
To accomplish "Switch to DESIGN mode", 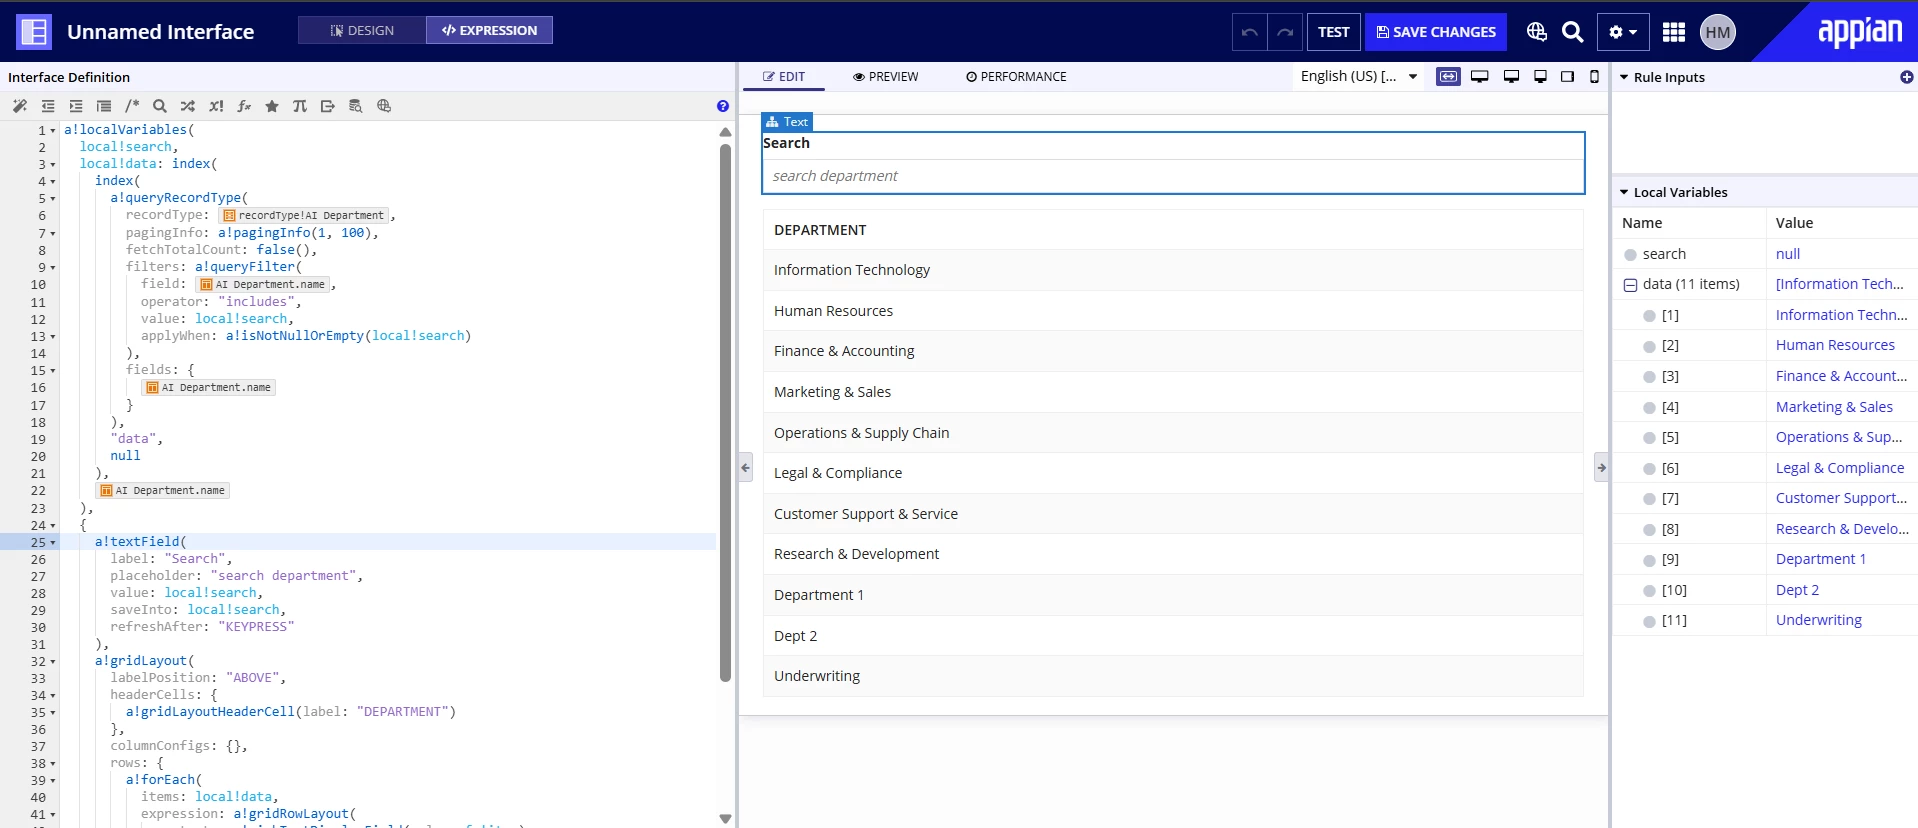I will click(x=362, y=30).
